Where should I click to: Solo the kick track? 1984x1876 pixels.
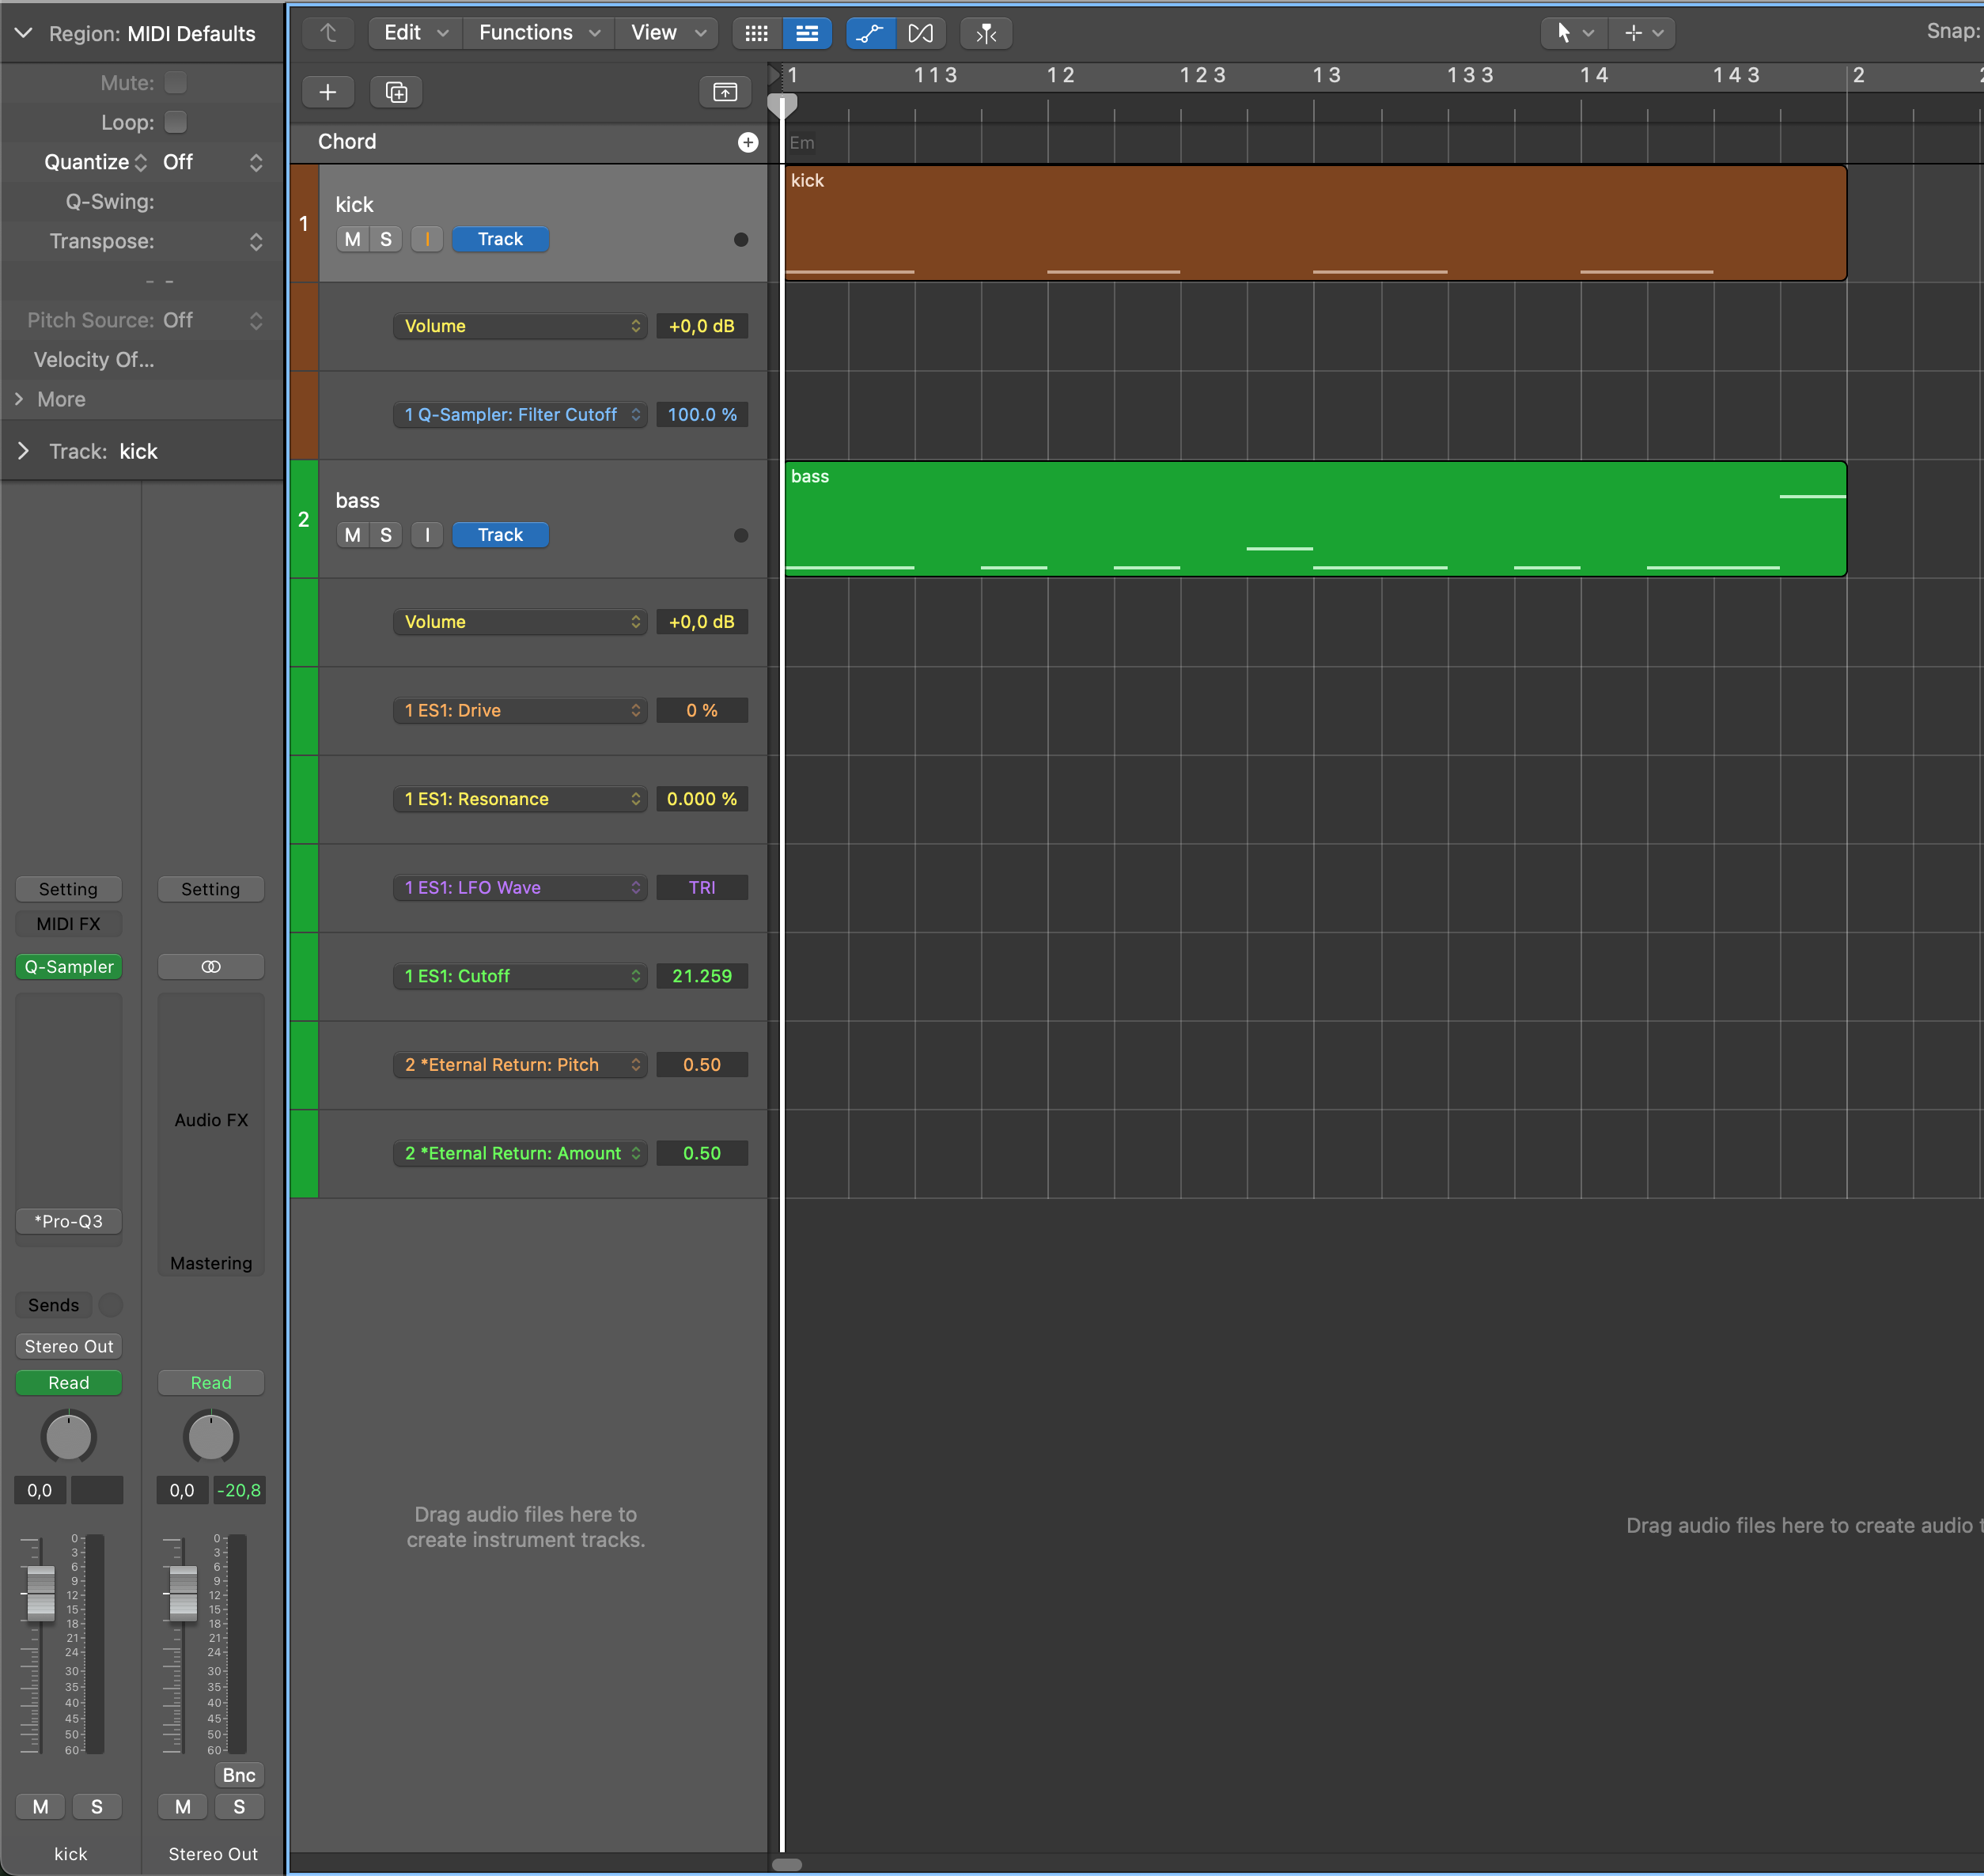point(386,239)
